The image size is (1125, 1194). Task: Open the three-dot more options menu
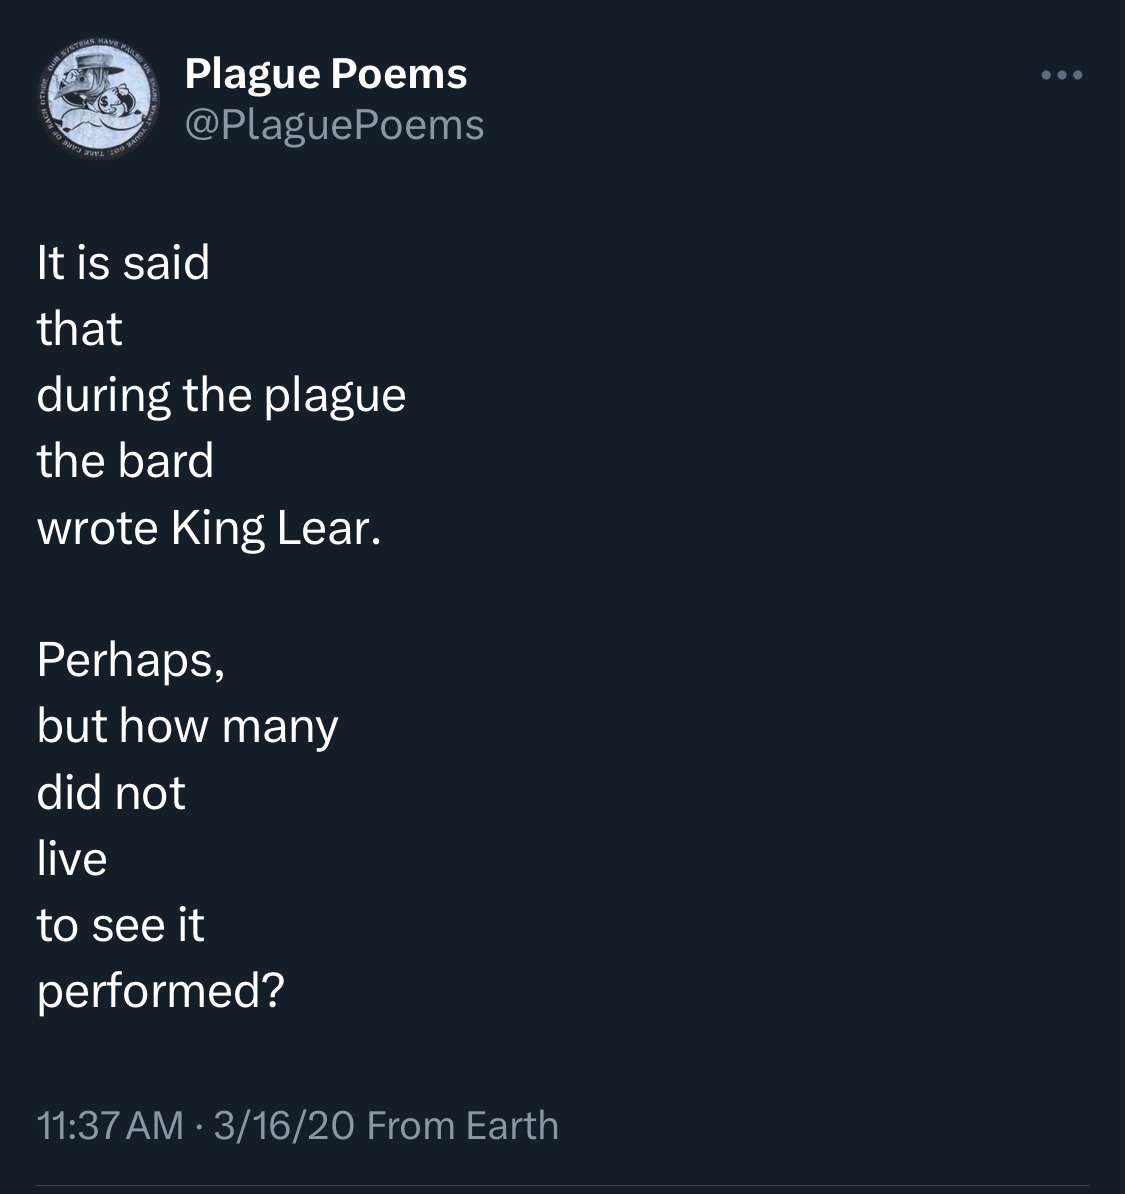[1061, 75]
